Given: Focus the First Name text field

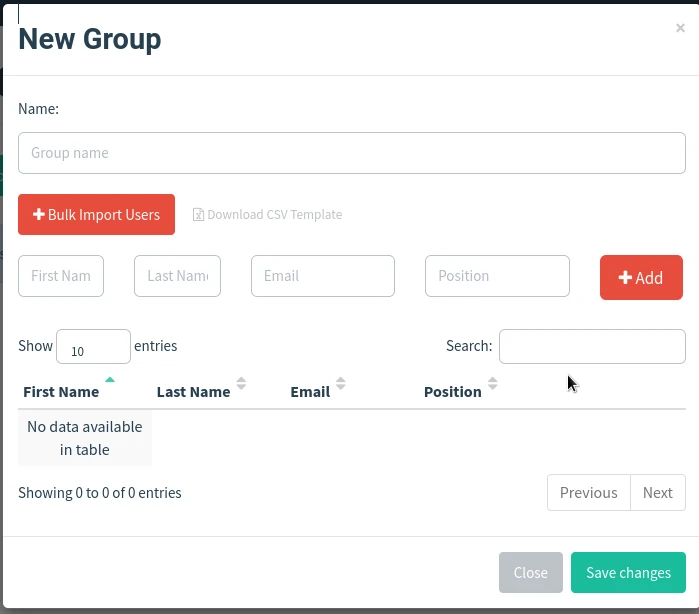Looking at the screenshot, I should coord(61,276).
